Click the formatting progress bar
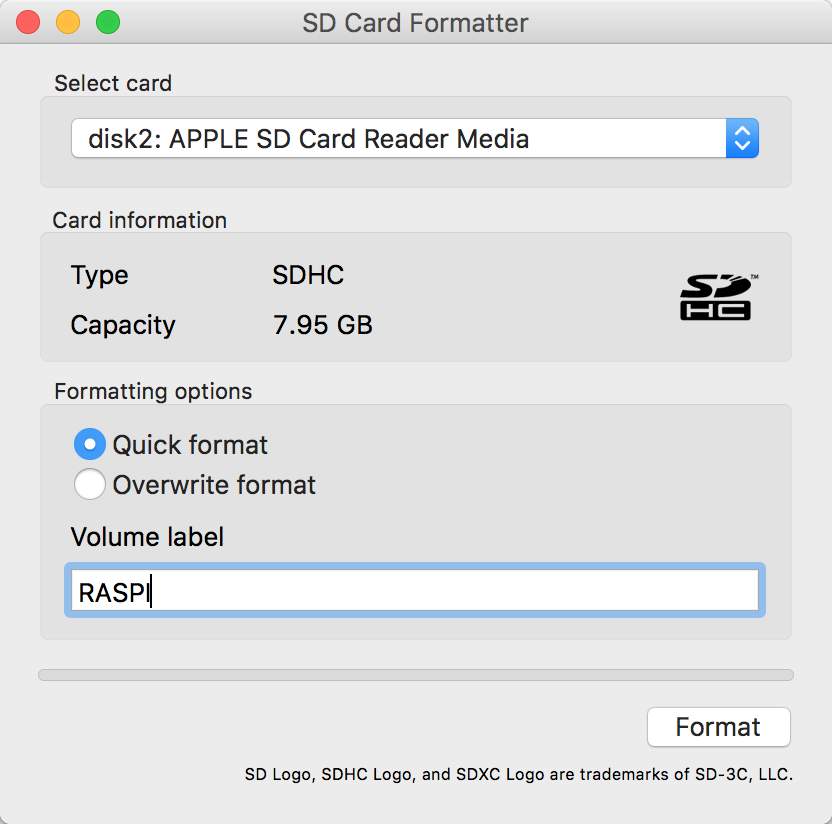The height and width of the screenshot is (824, 832). (x=415, y=675)
